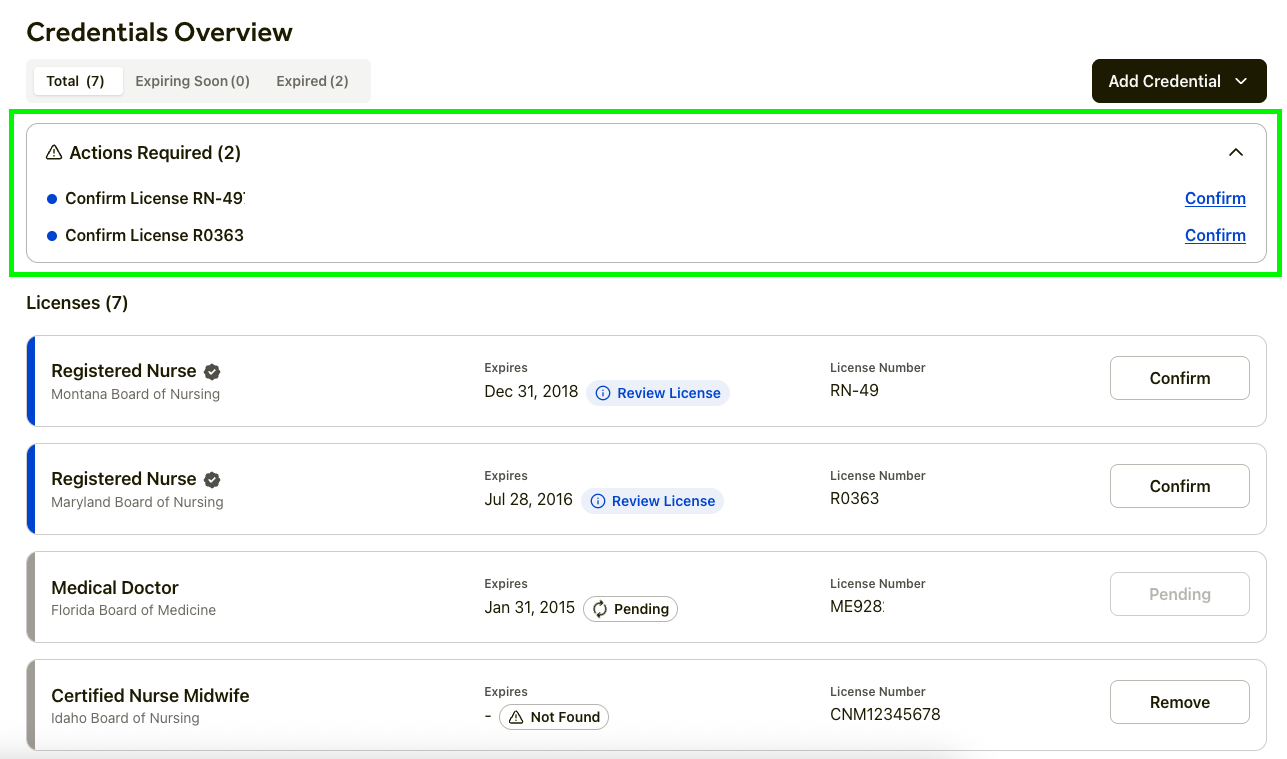Click blue bullet beside Confirm License RN-49
1287x759 pixels.
coord(52,199)
